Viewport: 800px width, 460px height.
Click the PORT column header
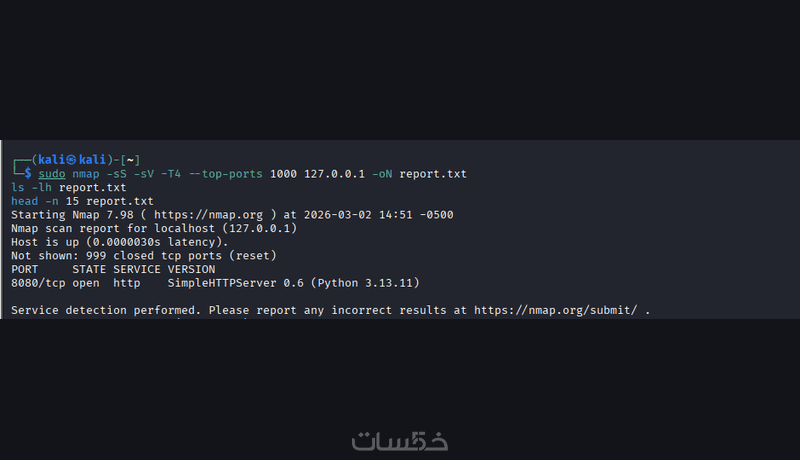[x=25, y=269]
